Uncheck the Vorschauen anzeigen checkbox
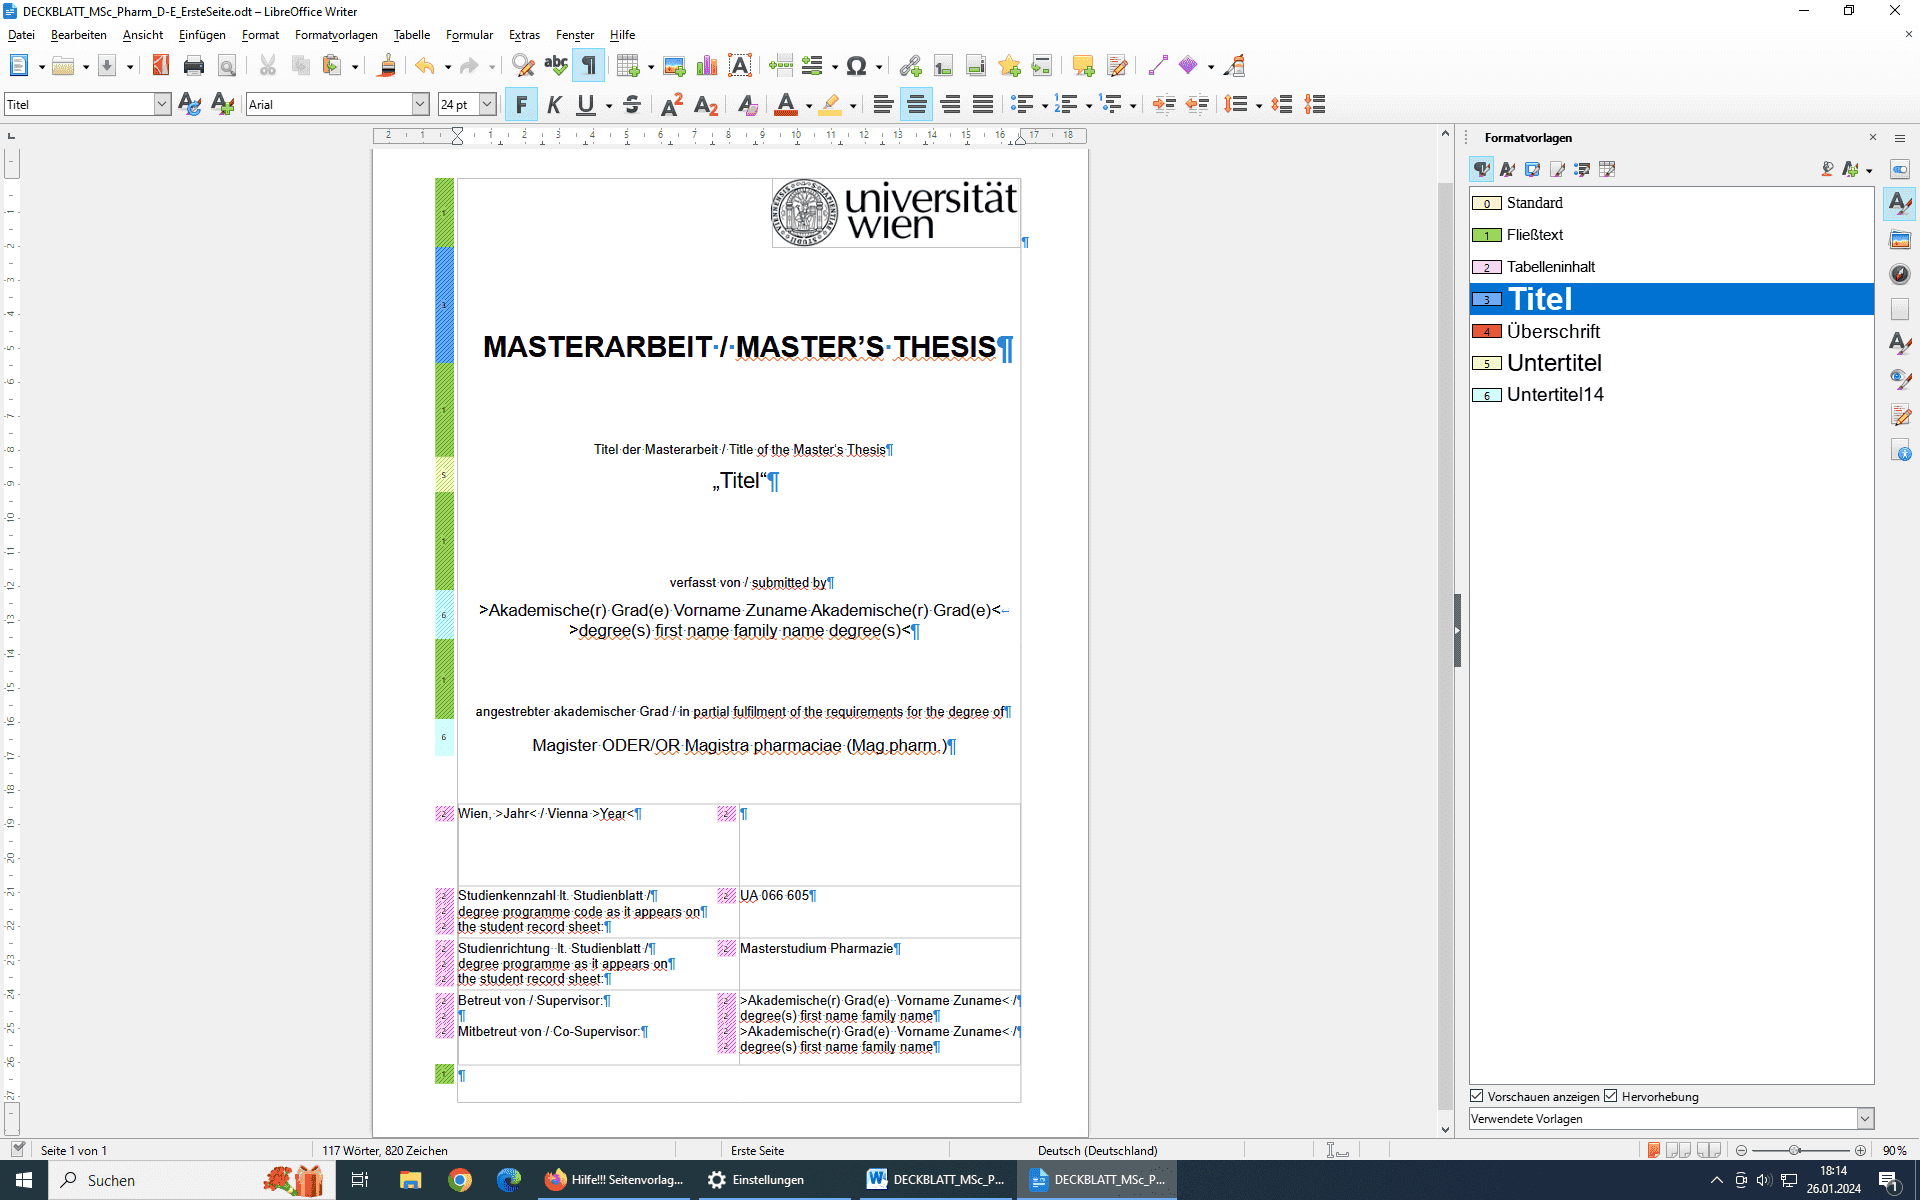 pos(1477,1096)
